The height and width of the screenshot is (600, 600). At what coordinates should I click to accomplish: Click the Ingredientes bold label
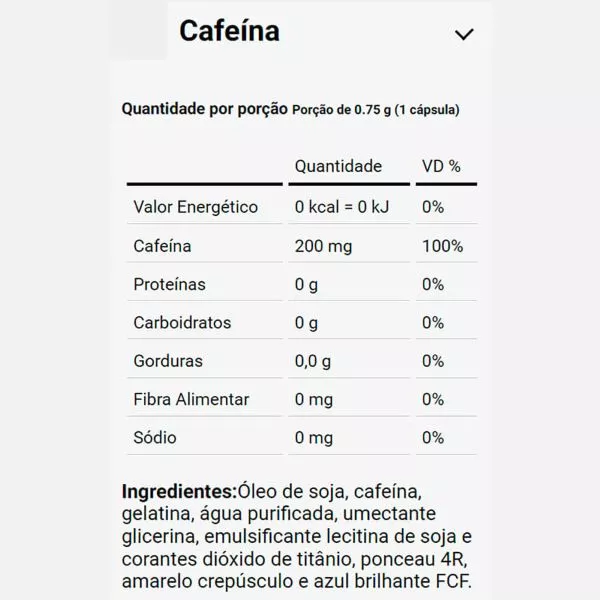tap(180, 491)
